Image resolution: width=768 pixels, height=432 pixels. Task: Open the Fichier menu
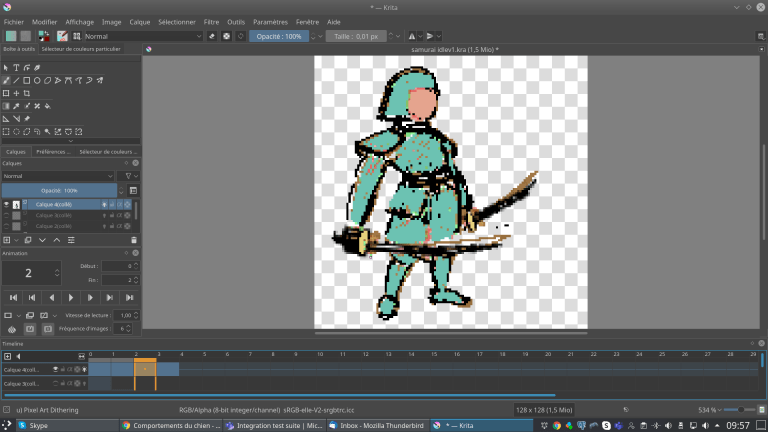click(14, 22)
